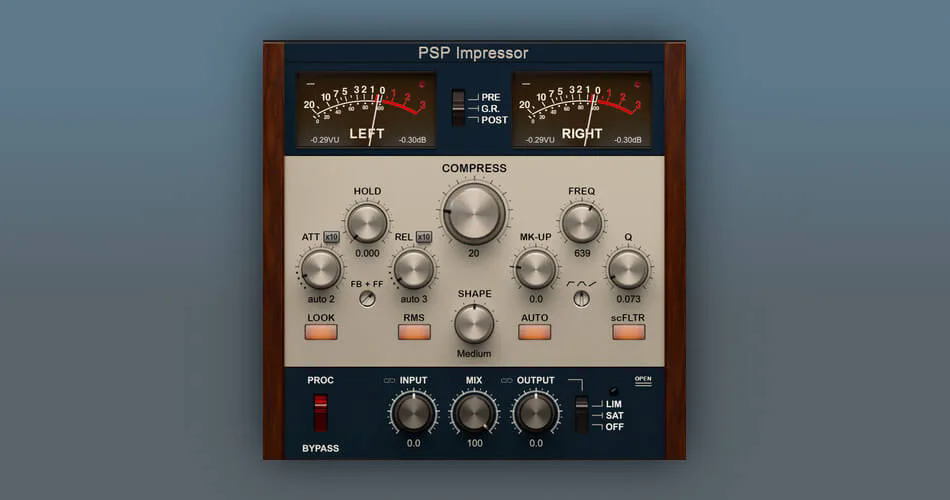Click the PSP Impressor title
The height and width of the screenshot is (500, 950).
coord(473,53)
